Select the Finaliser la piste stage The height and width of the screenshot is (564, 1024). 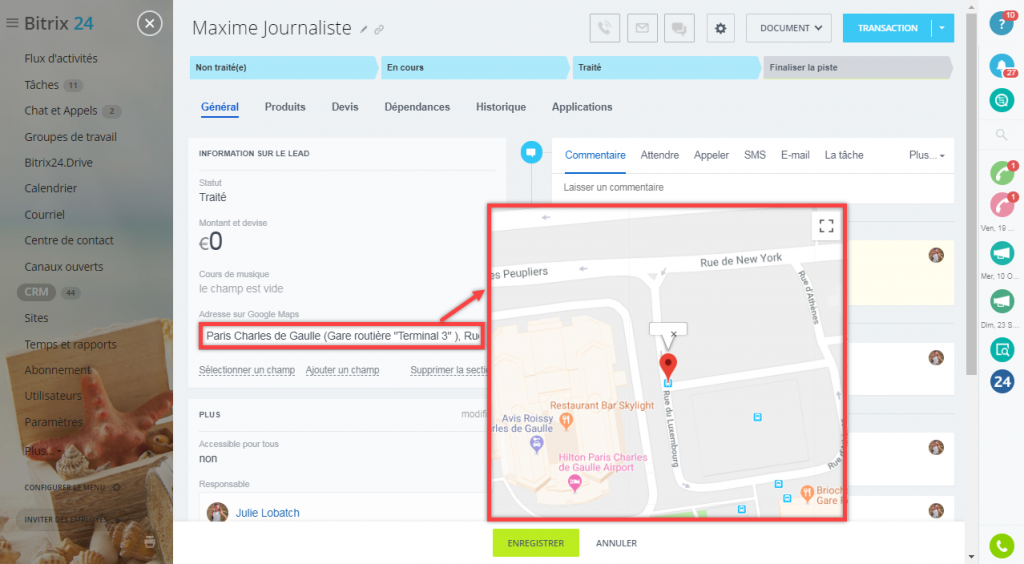click(x=857, y=67)
